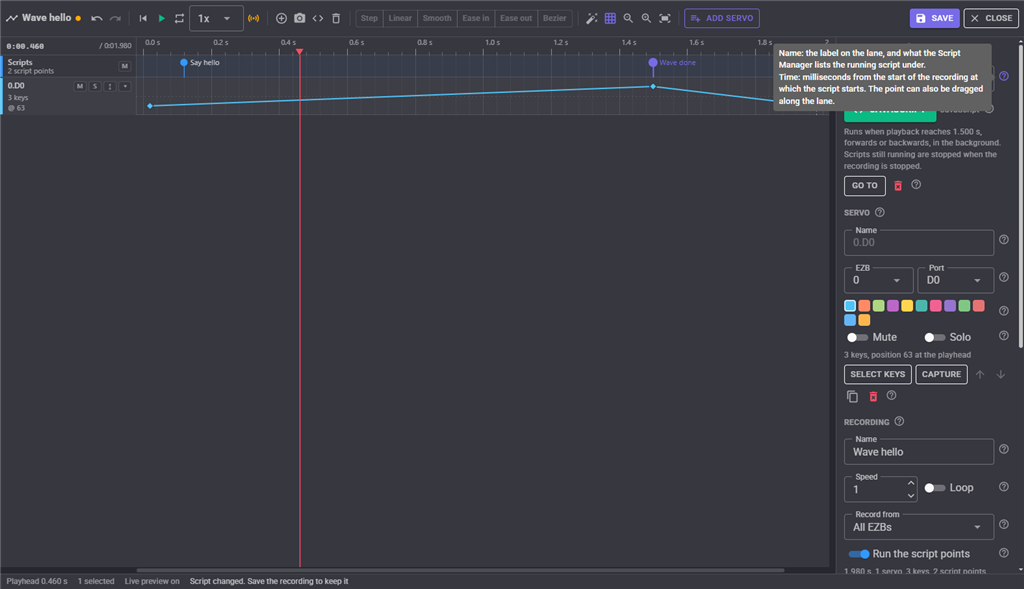Click the undo arrow icon
The width and height of the screenshot is (1024, 589).
tap(97, 18)
